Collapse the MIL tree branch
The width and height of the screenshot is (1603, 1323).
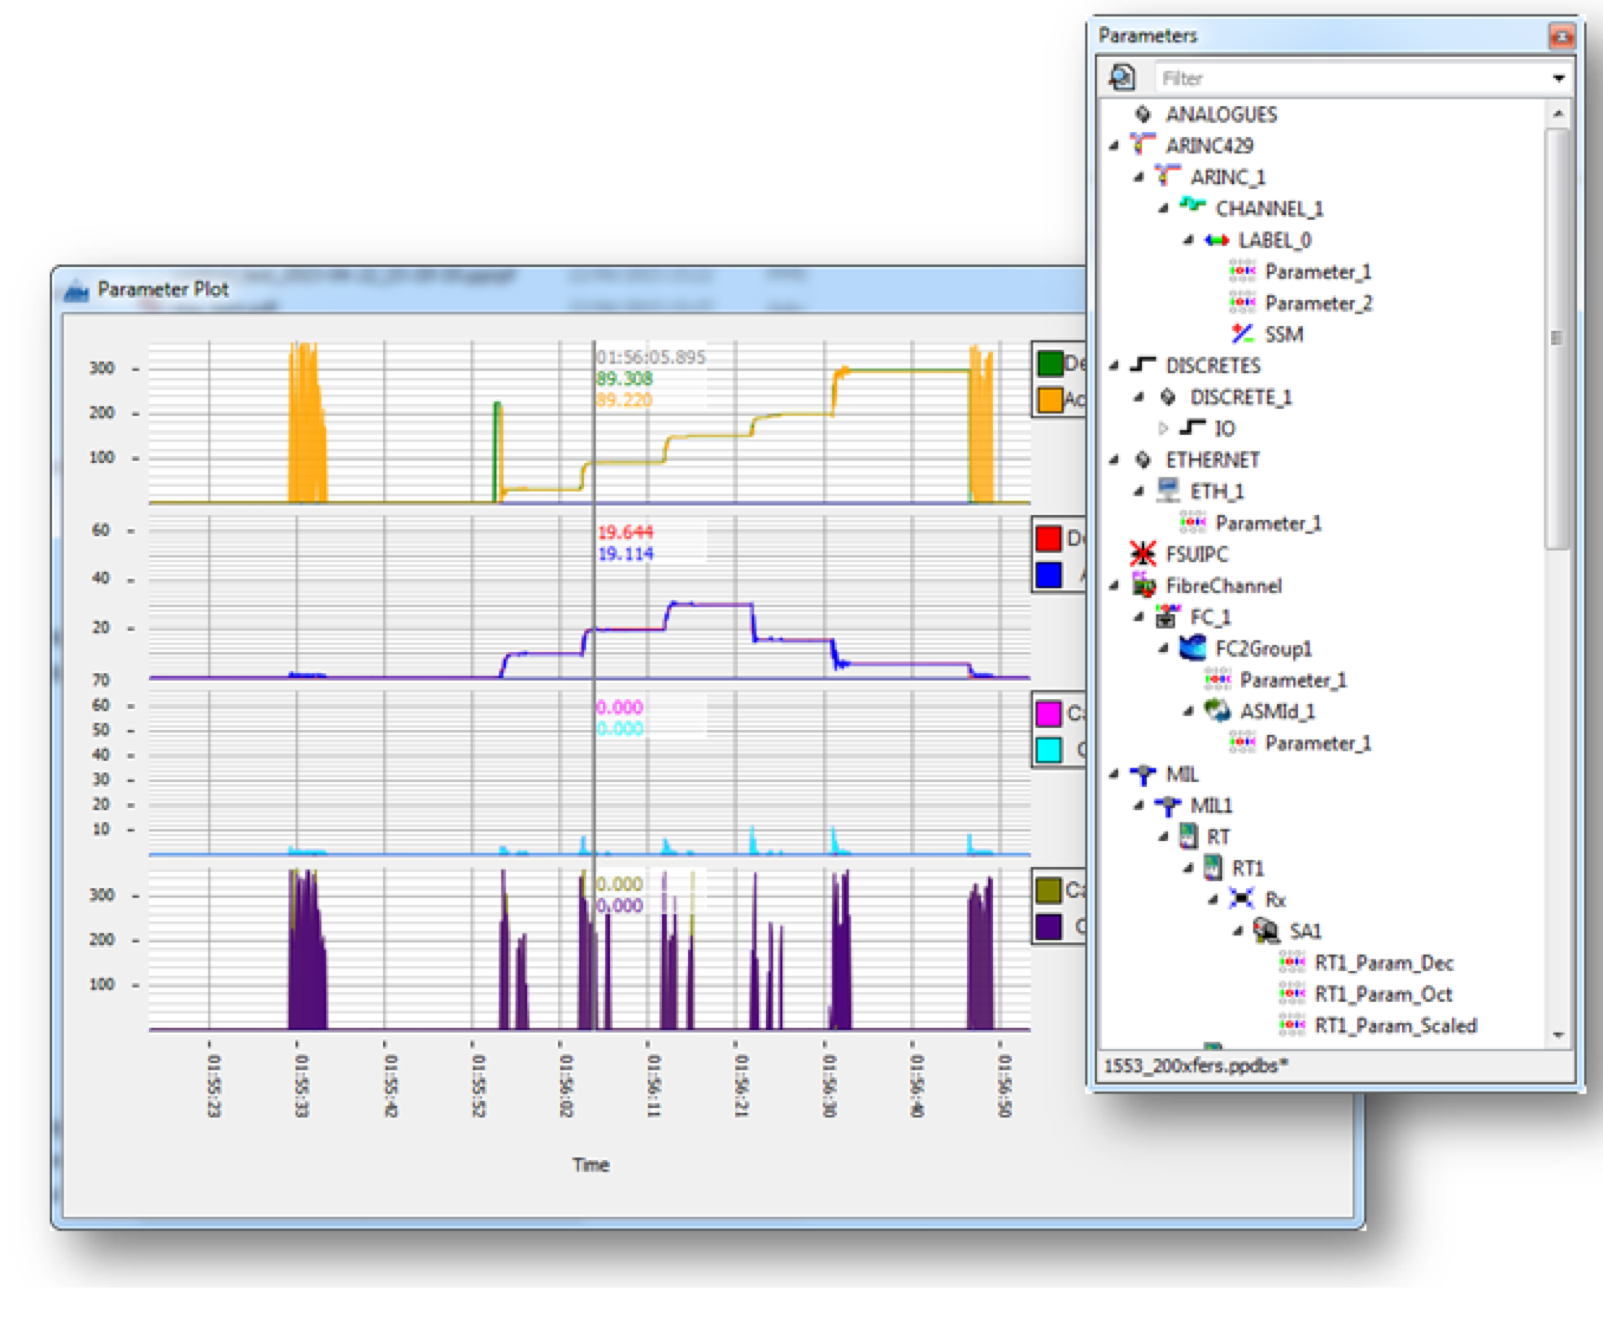coord(1113,774)
